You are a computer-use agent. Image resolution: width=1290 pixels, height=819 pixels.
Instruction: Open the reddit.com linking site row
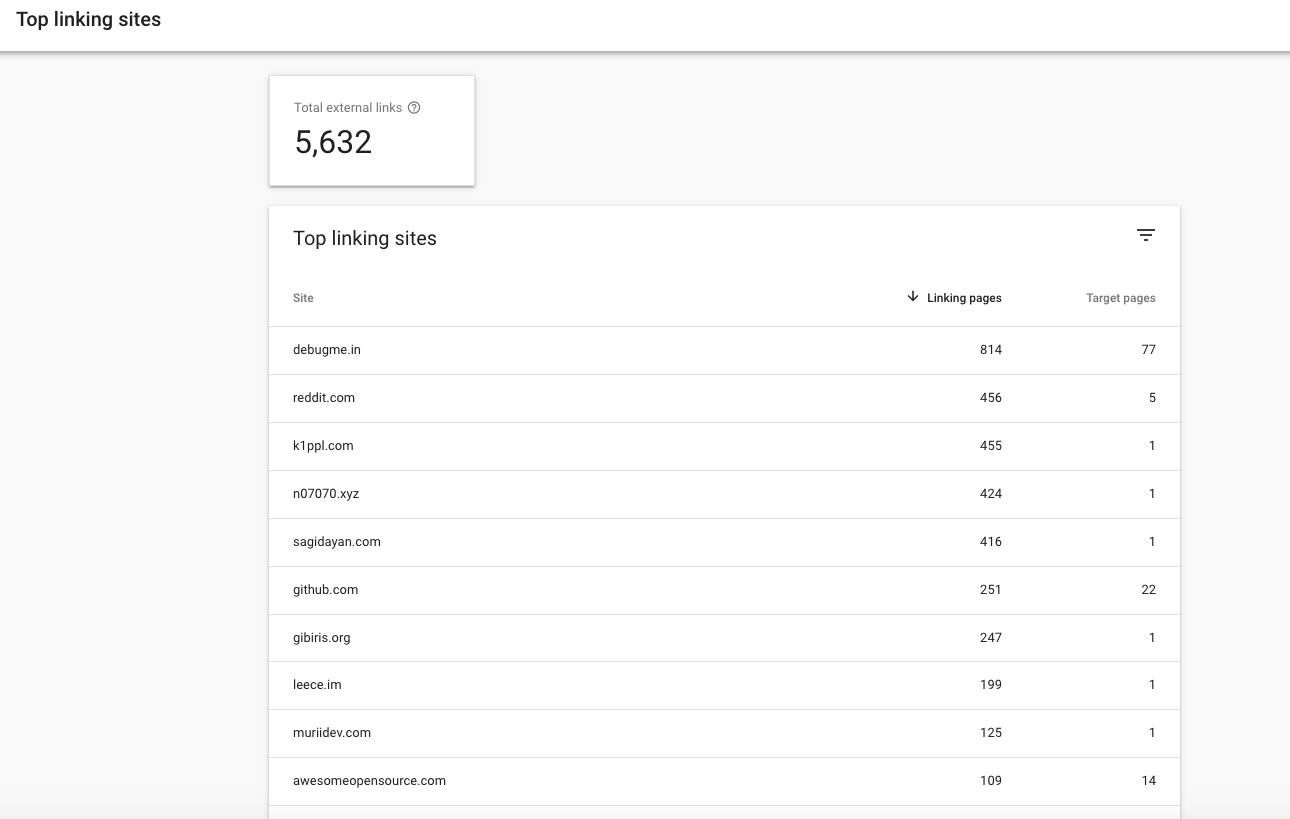click(324, 398)
